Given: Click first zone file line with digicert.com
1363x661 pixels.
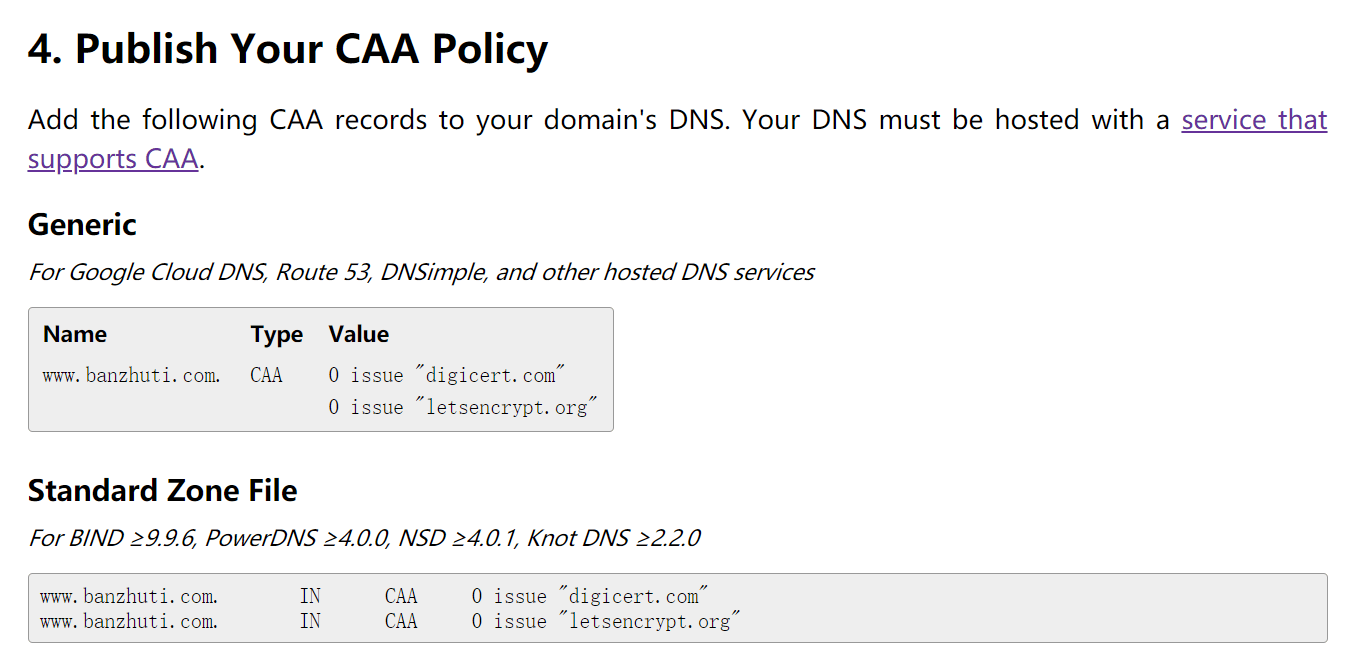Looking at the screenshot, I should (x=375, y=597).
